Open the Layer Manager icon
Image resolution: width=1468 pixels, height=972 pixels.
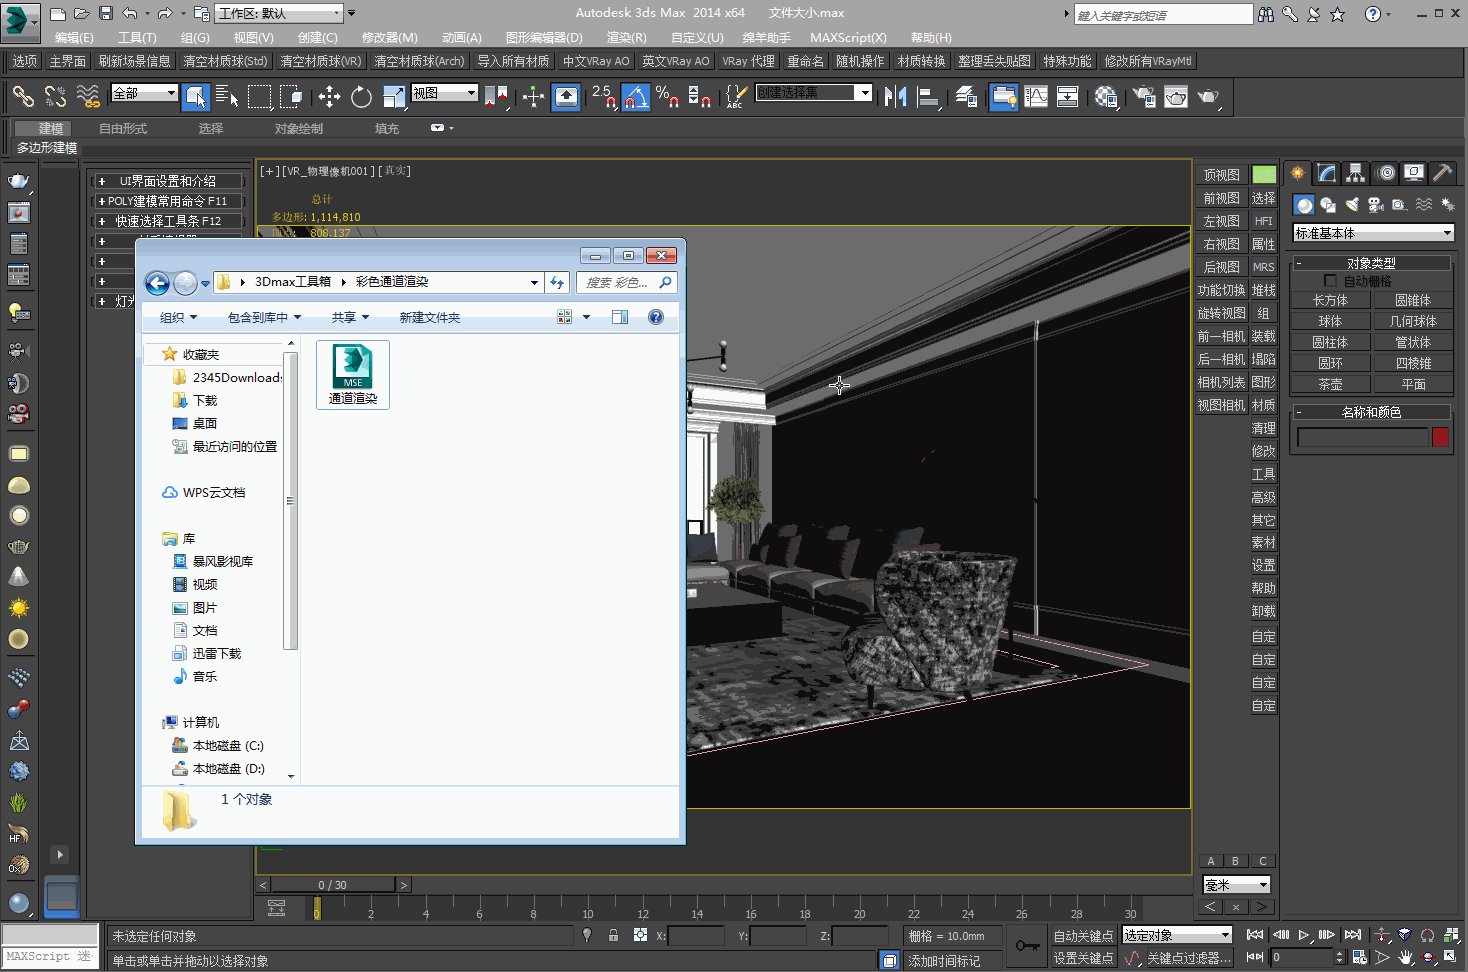pos(966,96)
